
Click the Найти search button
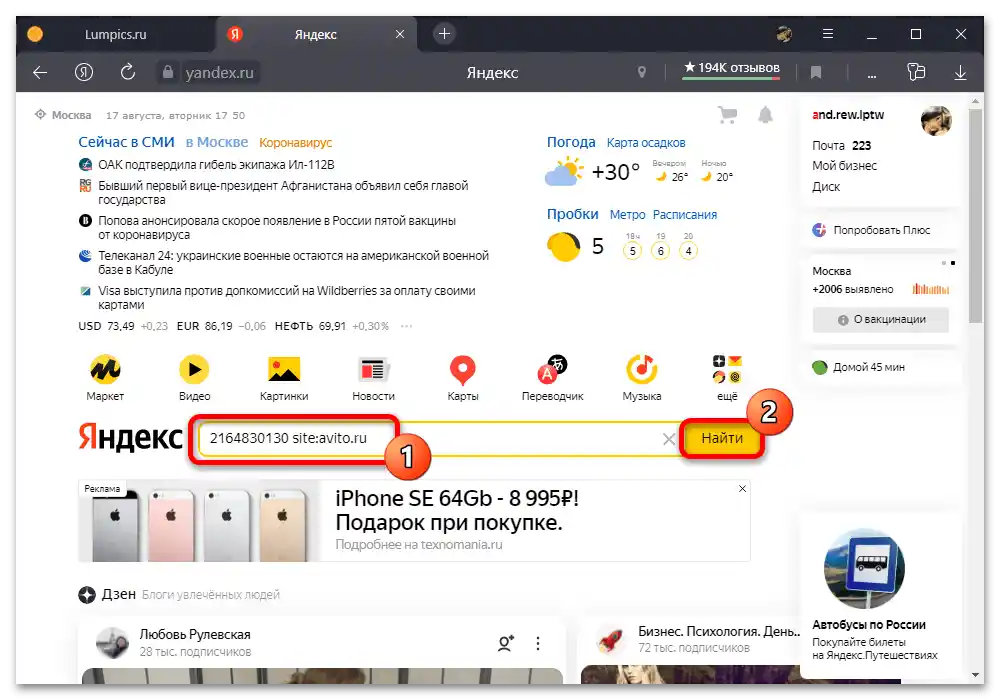click(722, 439)
